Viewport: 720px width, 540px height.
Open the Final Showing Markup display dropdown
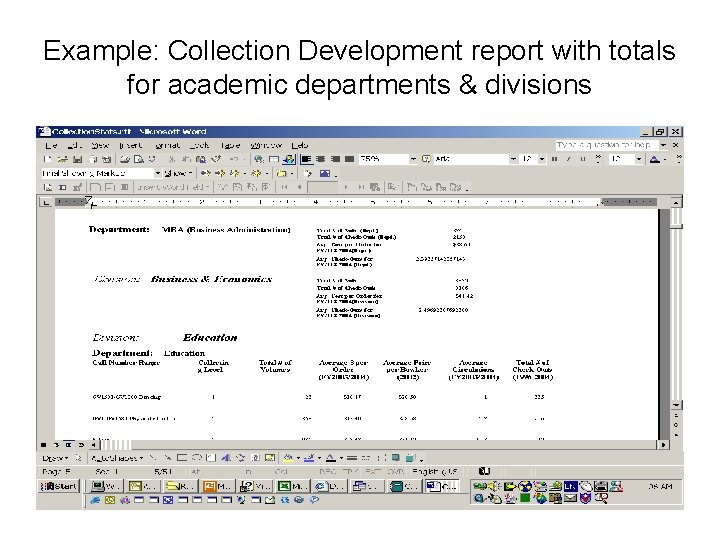pyautogui.click(x=158, y=173)
